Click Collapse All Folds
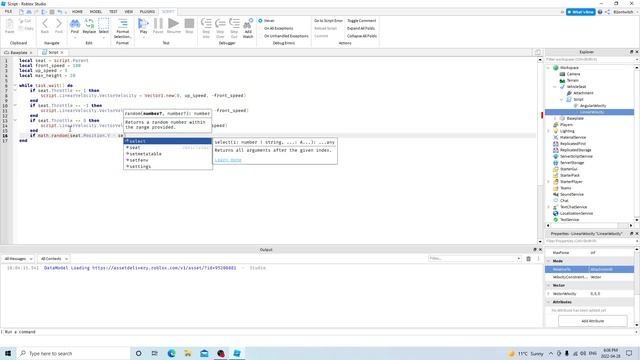The height and width of the screenshot is (360, 640). pos(362,36)
